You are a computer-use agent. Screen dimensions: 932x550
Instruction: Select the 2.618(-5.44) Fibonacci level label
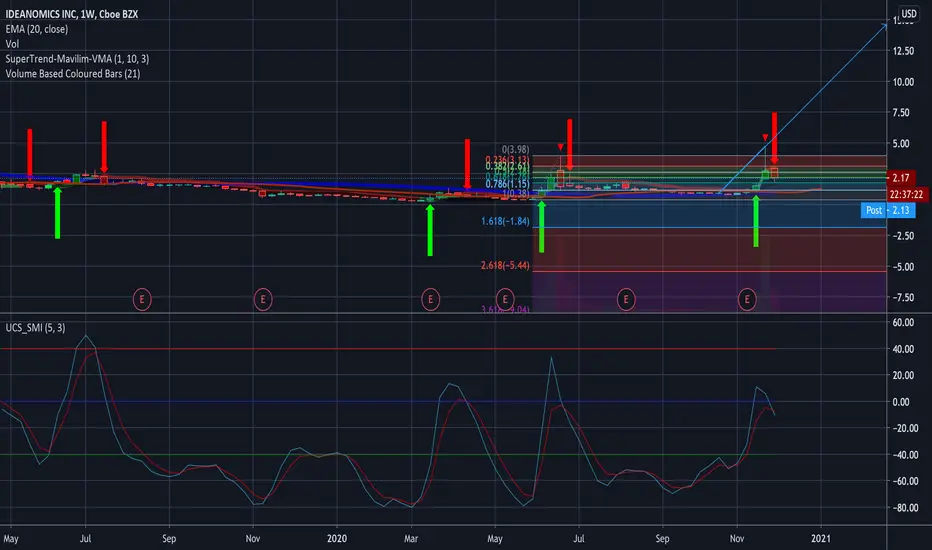[x=505, y=265]
